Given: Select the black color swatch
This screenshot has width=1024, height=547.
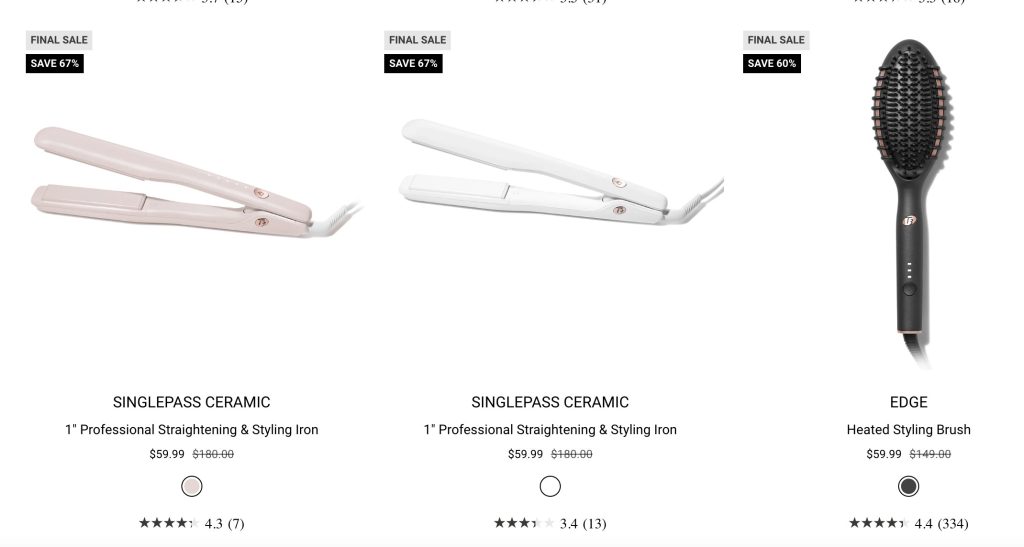Looking at the screenshot, I should 908,486.
